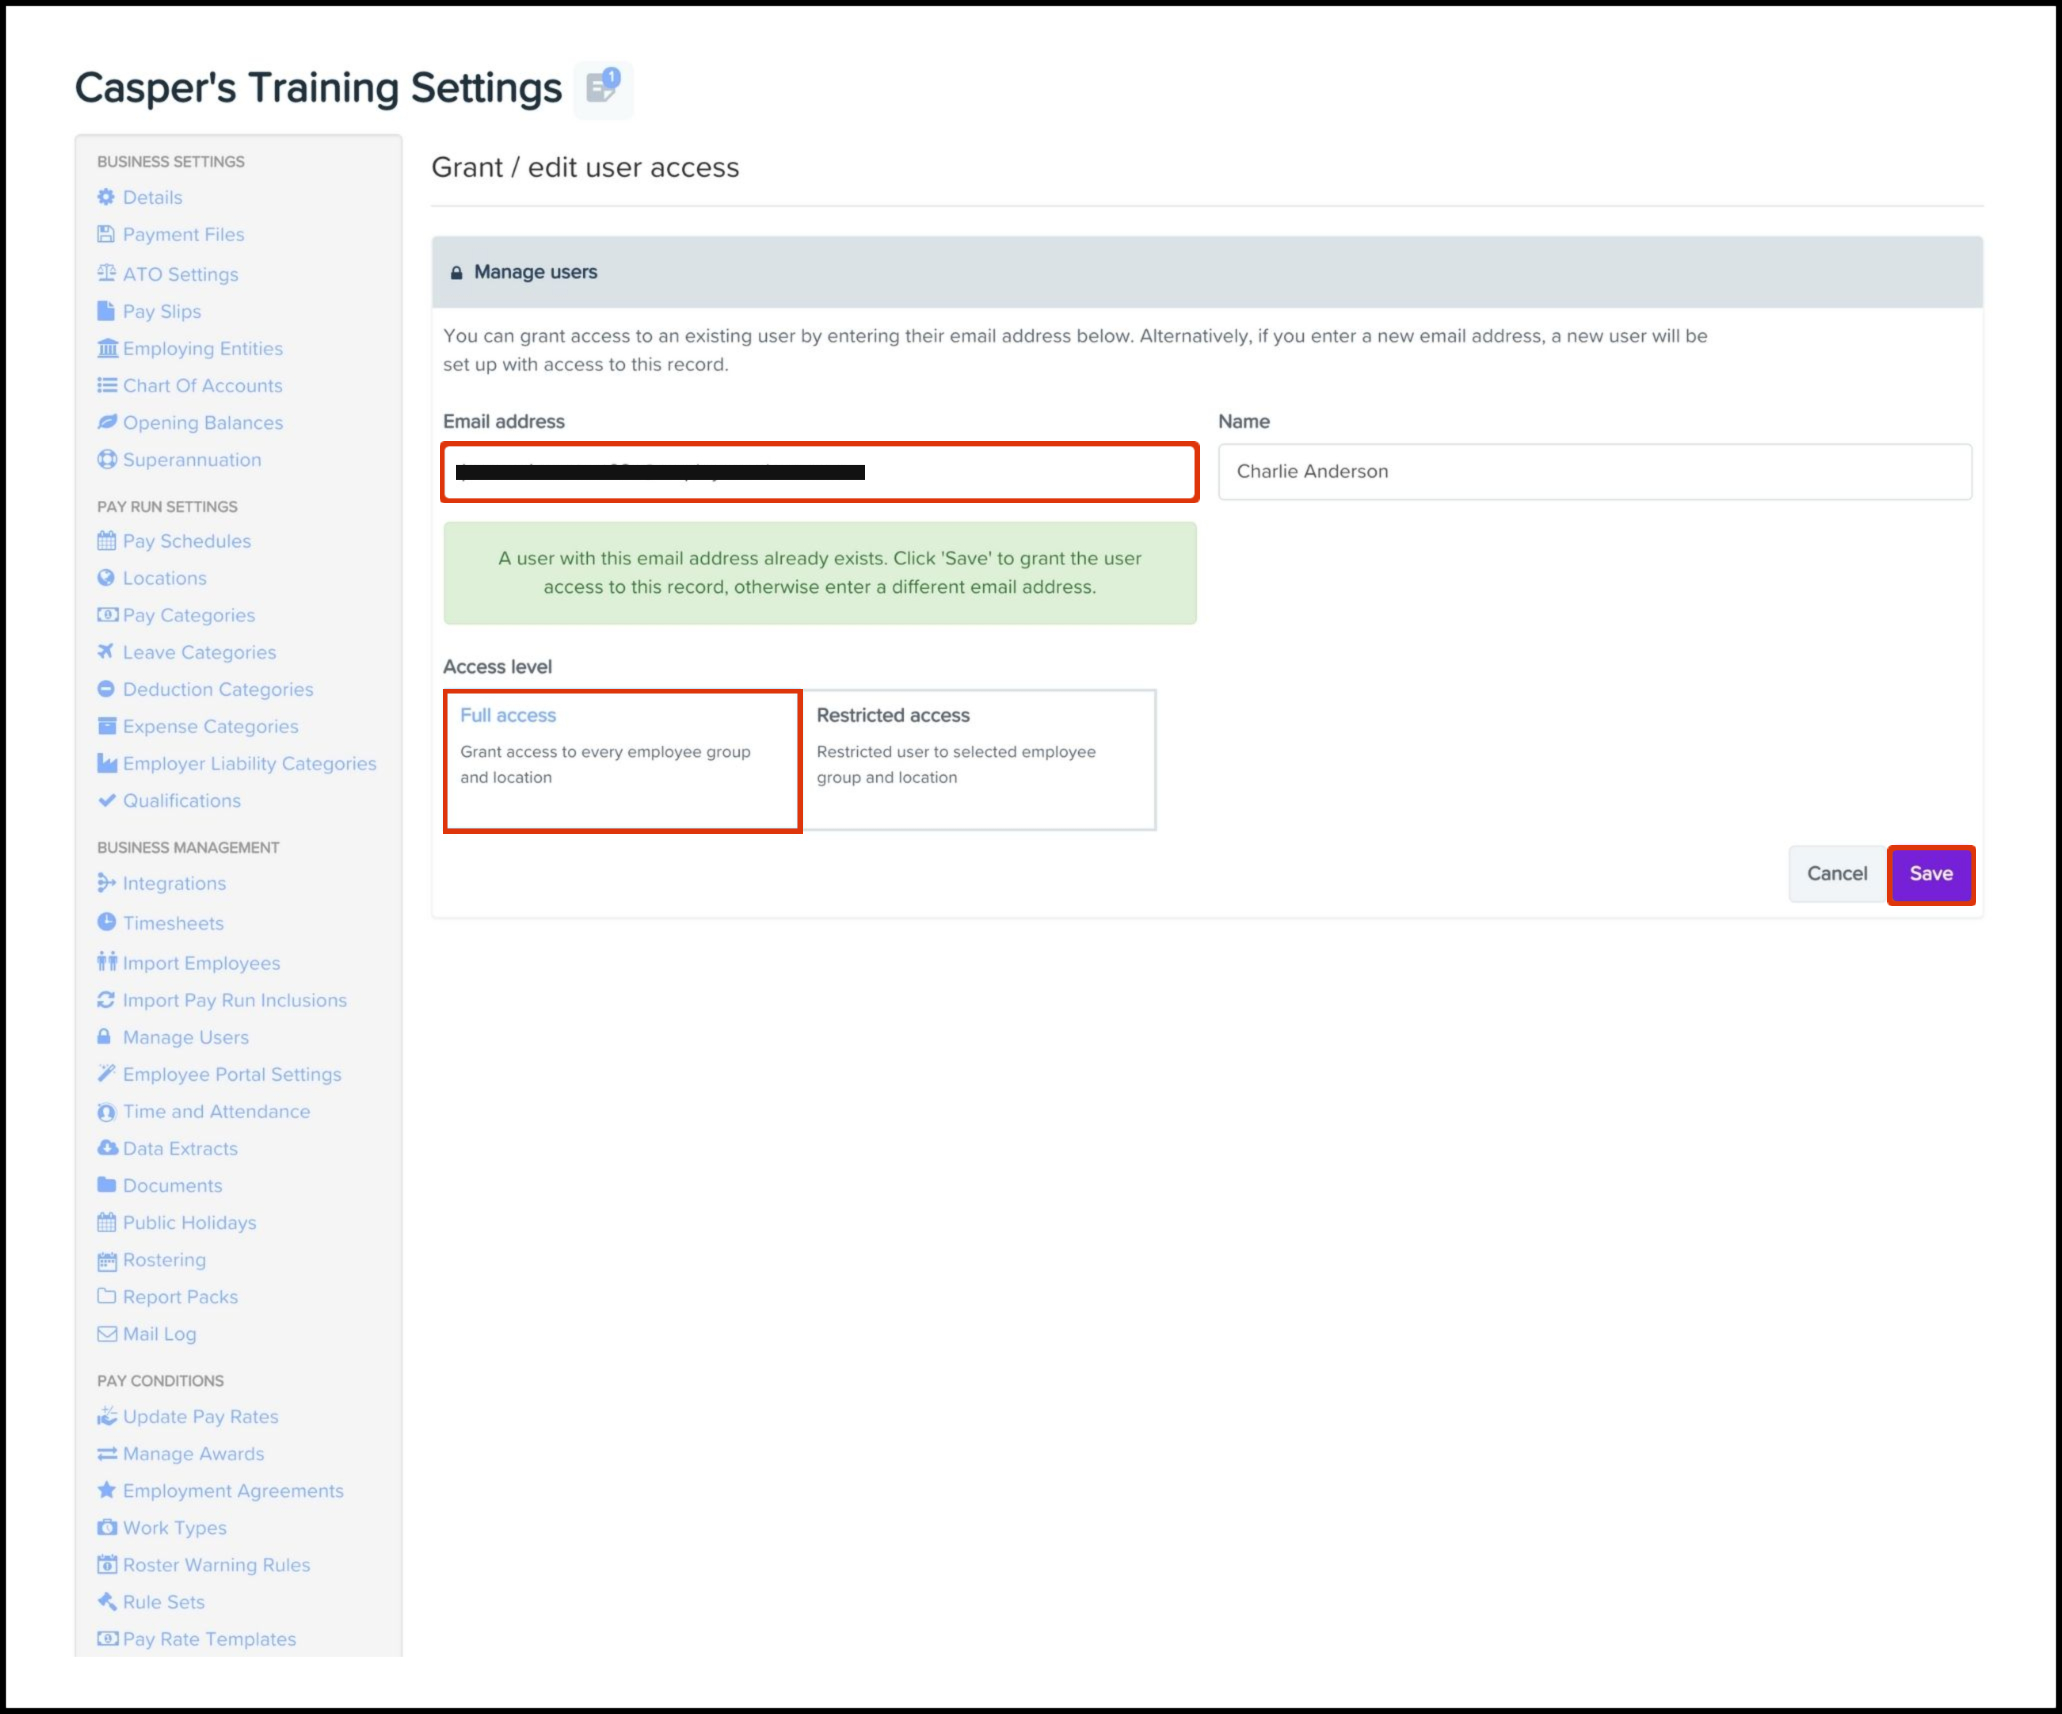Open Manage Users in the sidebar
Screen dimensions: 2062x1714
[x=185, y=1038]
